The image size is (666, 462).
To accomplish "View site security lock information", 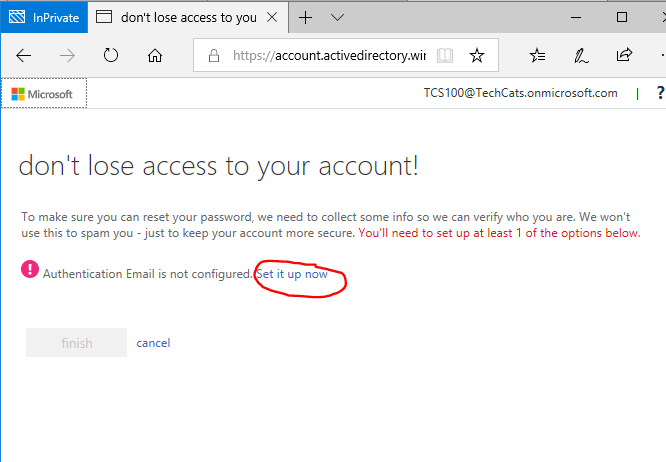I will (x=214, y=55).
